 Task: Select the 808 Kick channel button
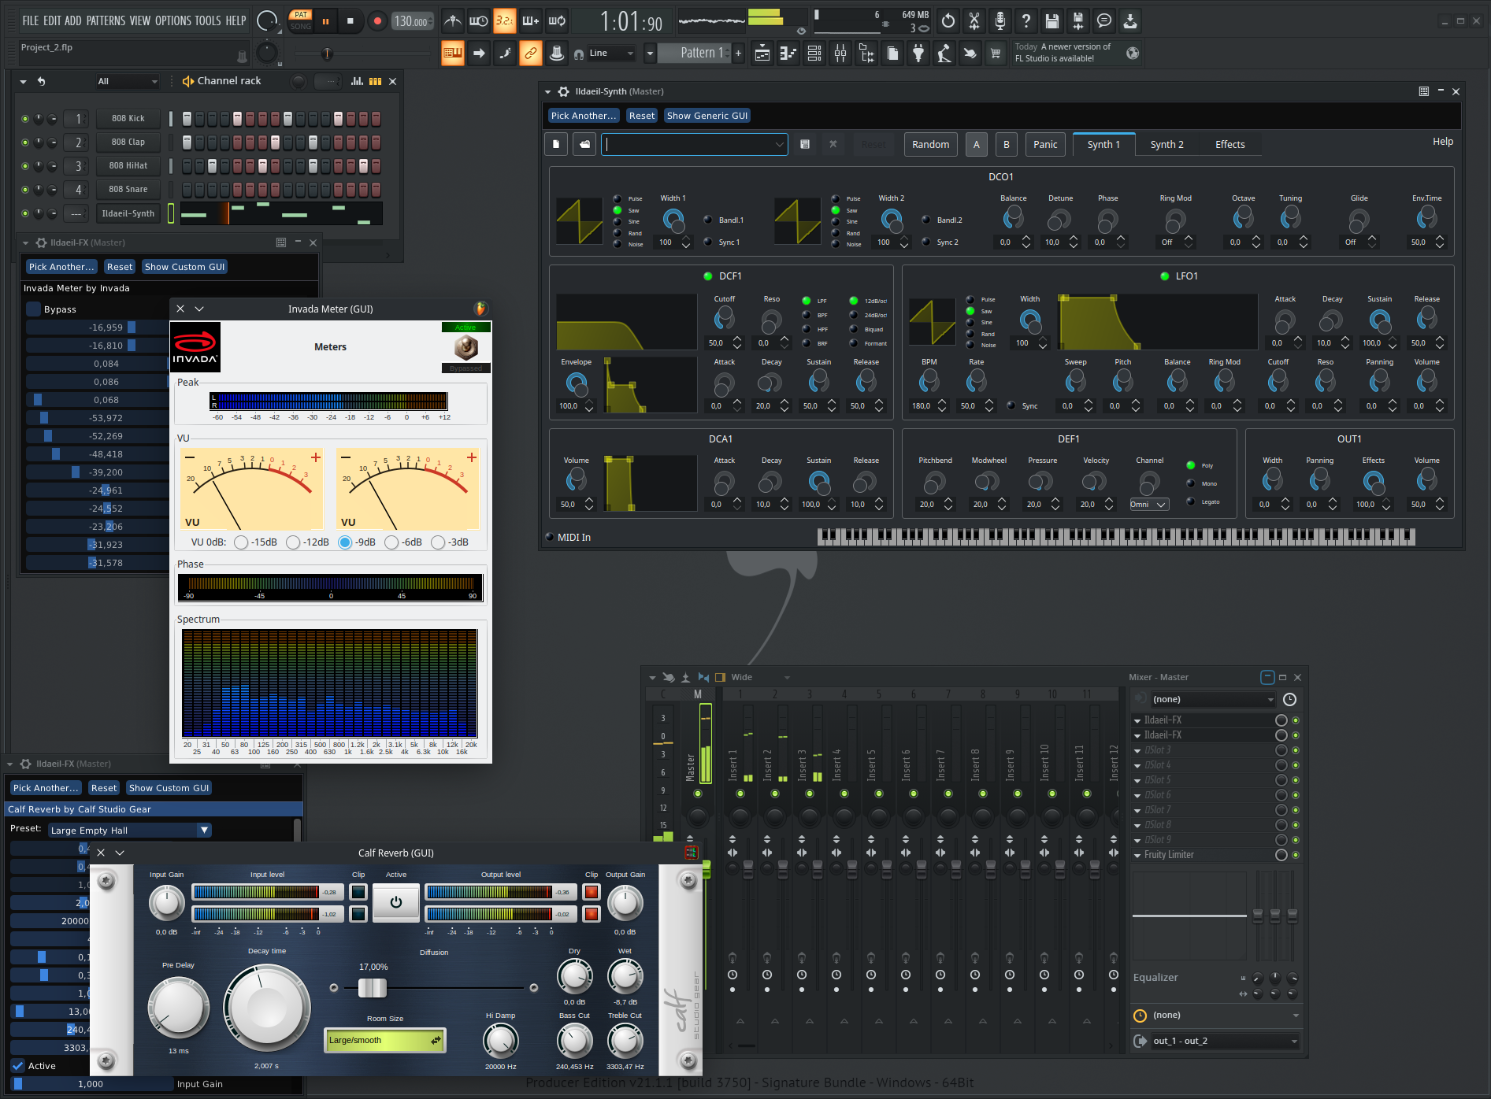pos(128,118)
